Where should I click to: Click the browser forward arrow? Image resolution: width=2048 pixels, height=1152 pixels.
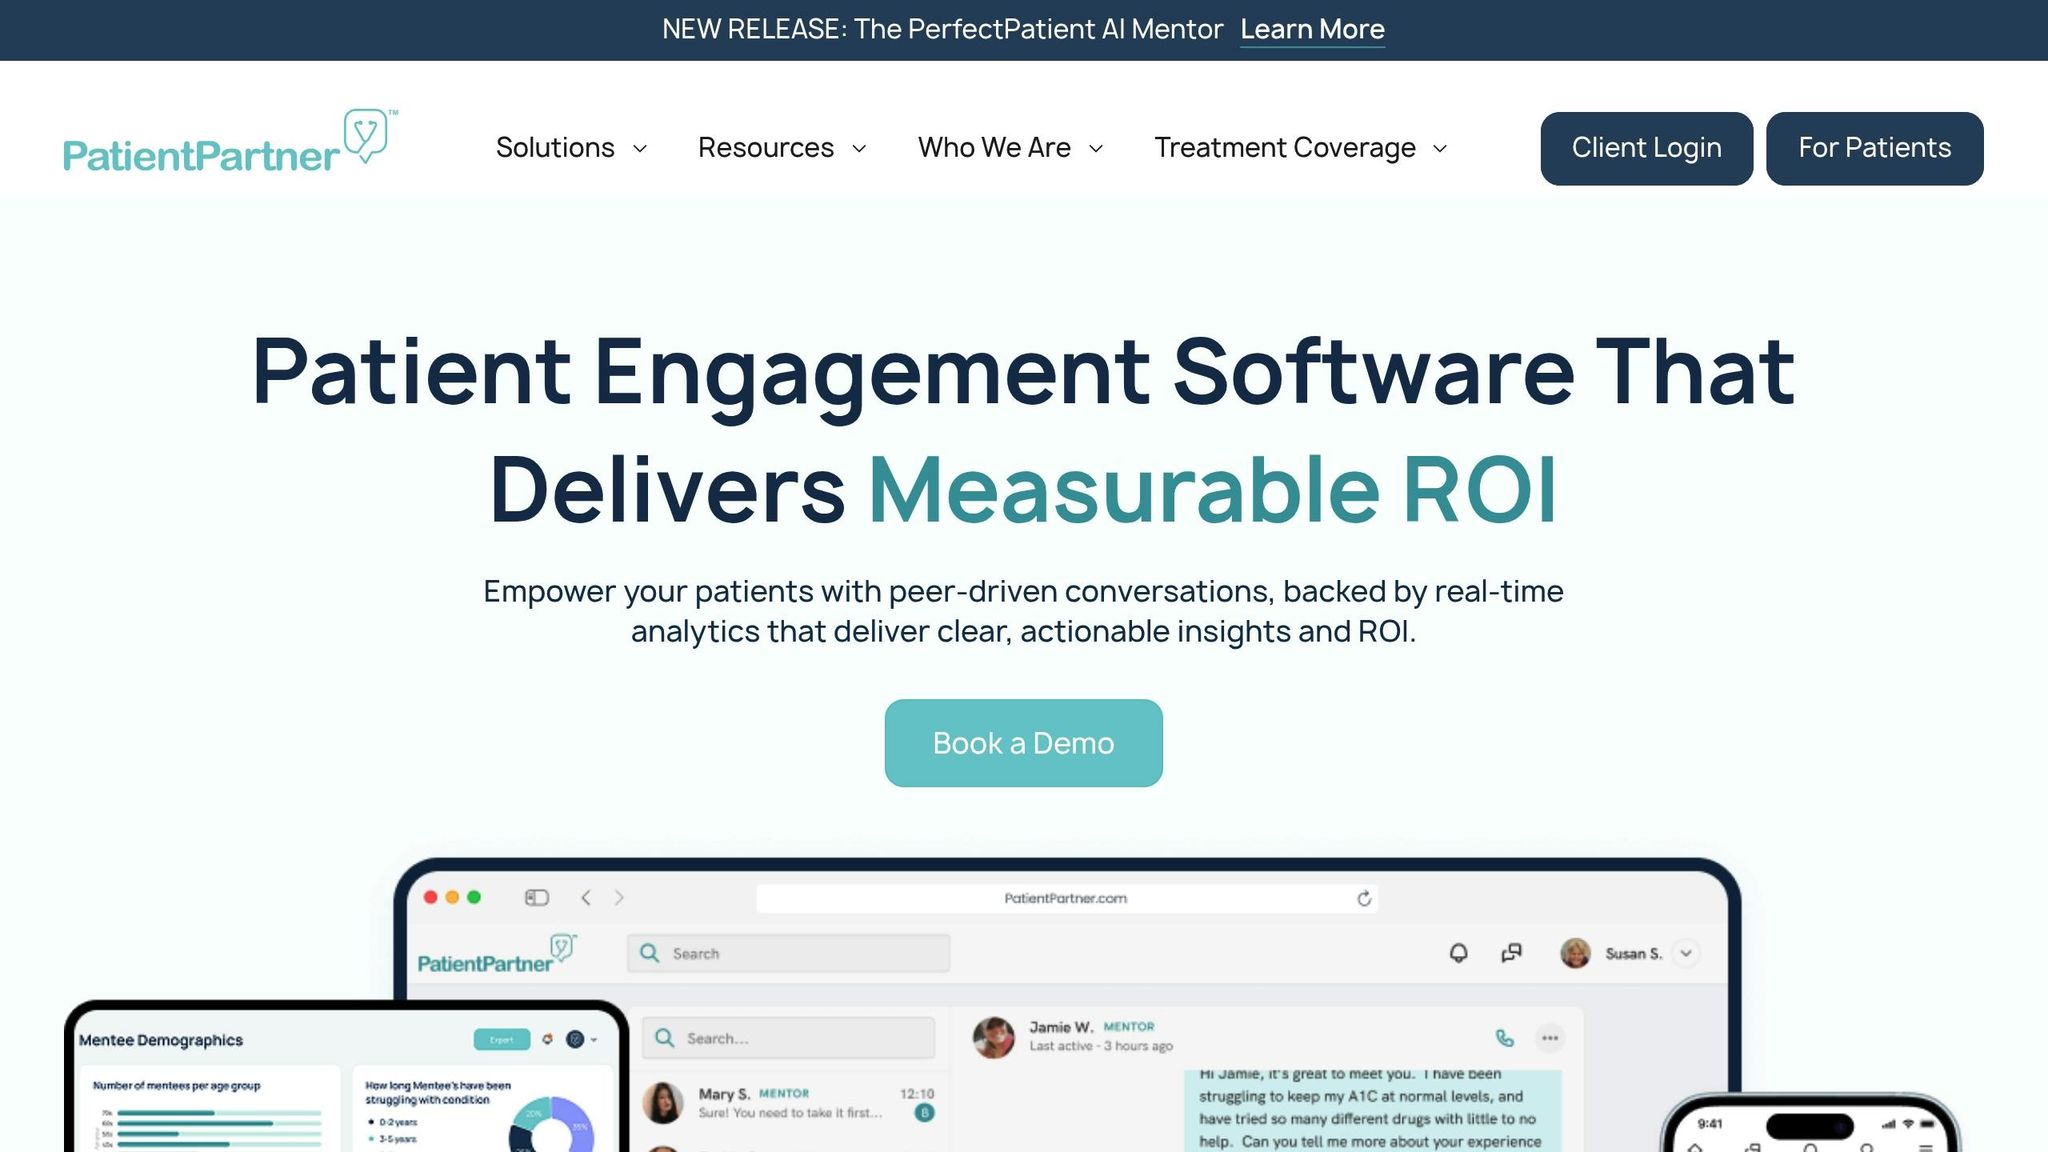pyautogui.click(x=621, y=897)
